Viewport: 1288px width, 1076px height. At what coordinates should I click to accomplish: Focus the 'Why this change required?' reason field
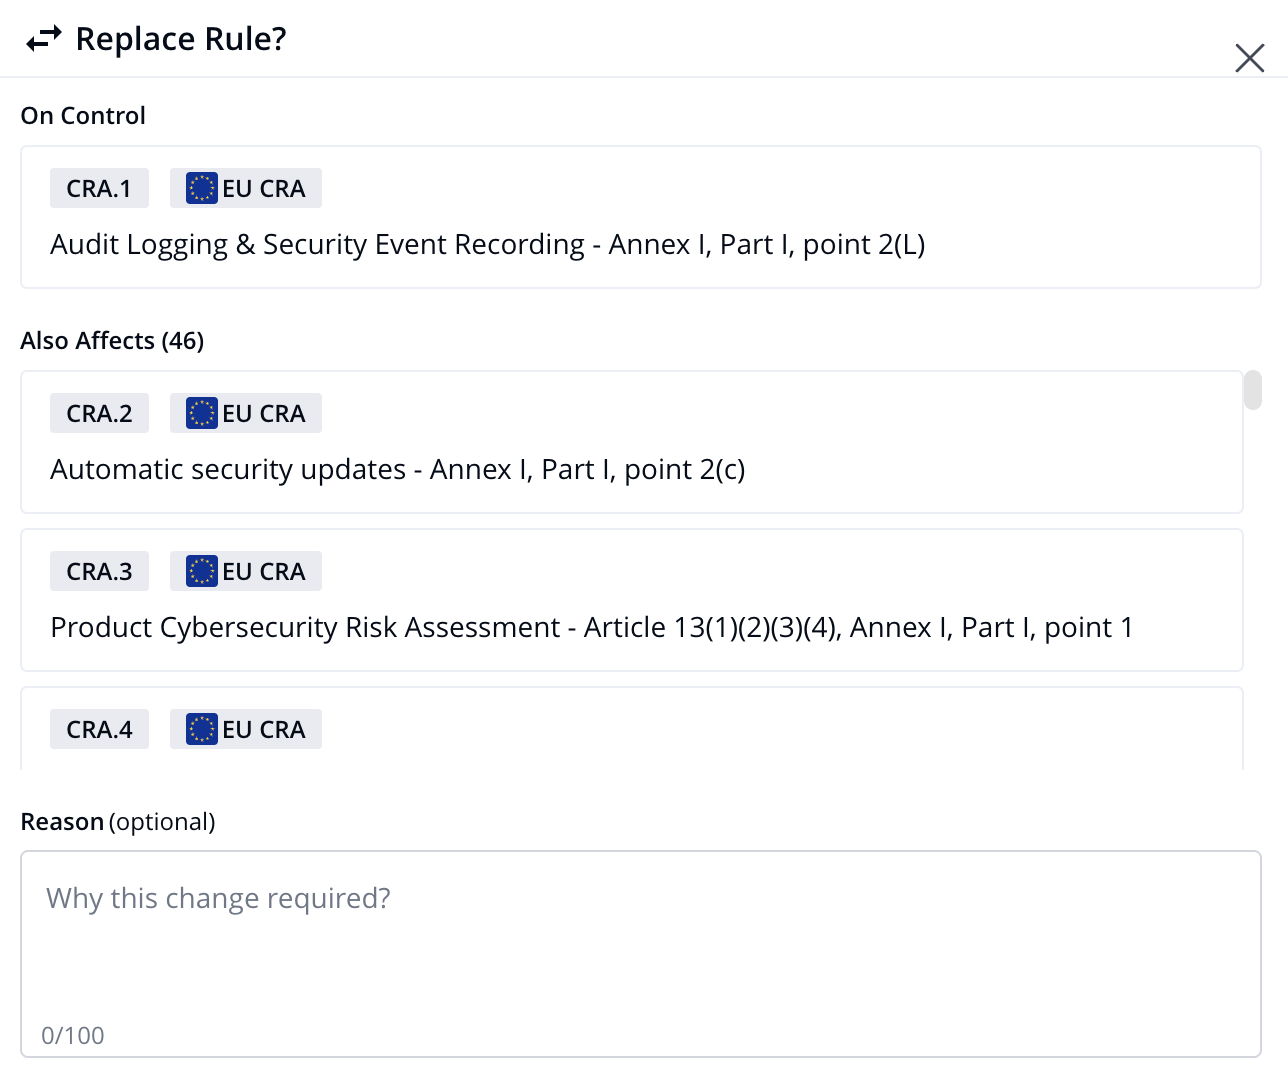click(641, 954)
